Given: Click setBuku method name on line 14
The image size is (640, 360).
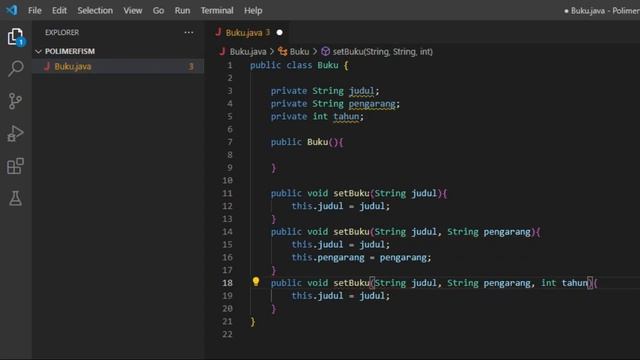Looking at the screenshot, I should (x=351, y=231).
